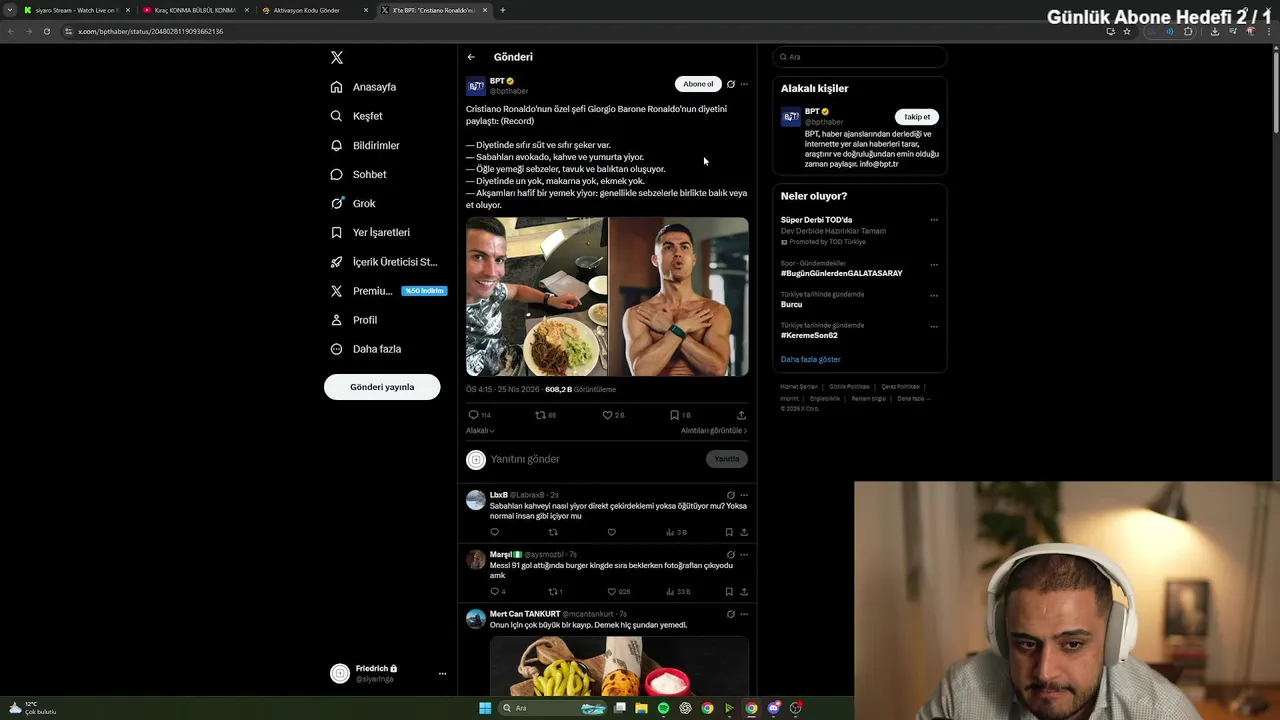This screenshot has width=1280, height=720.
Task: Open Yer İşaretleri bookmarks
Action: [370, 232]
